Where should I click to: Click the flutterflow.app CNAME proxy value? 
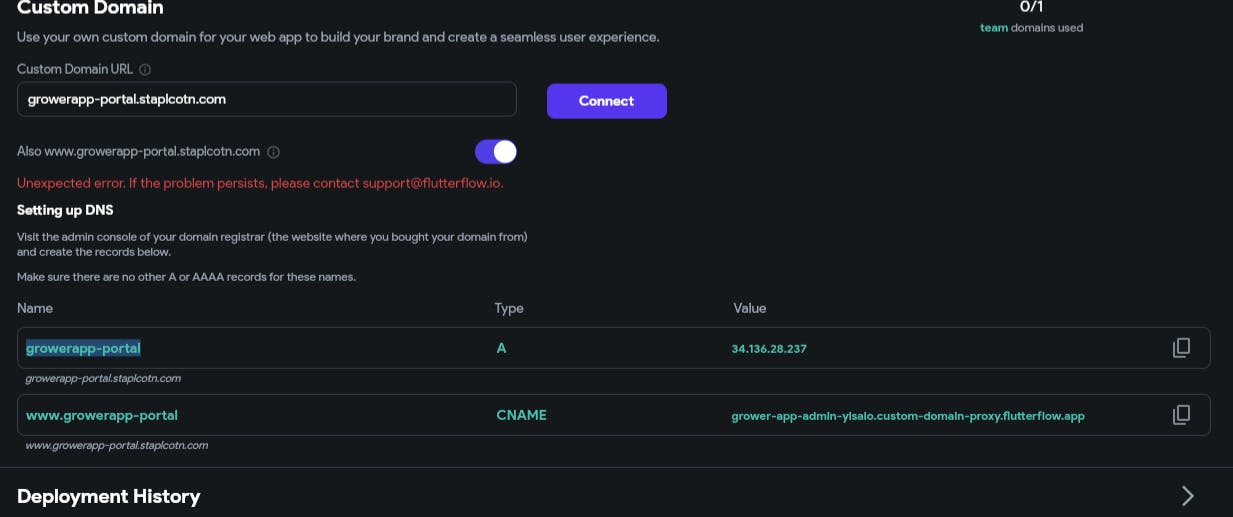(x=908, y=416)
